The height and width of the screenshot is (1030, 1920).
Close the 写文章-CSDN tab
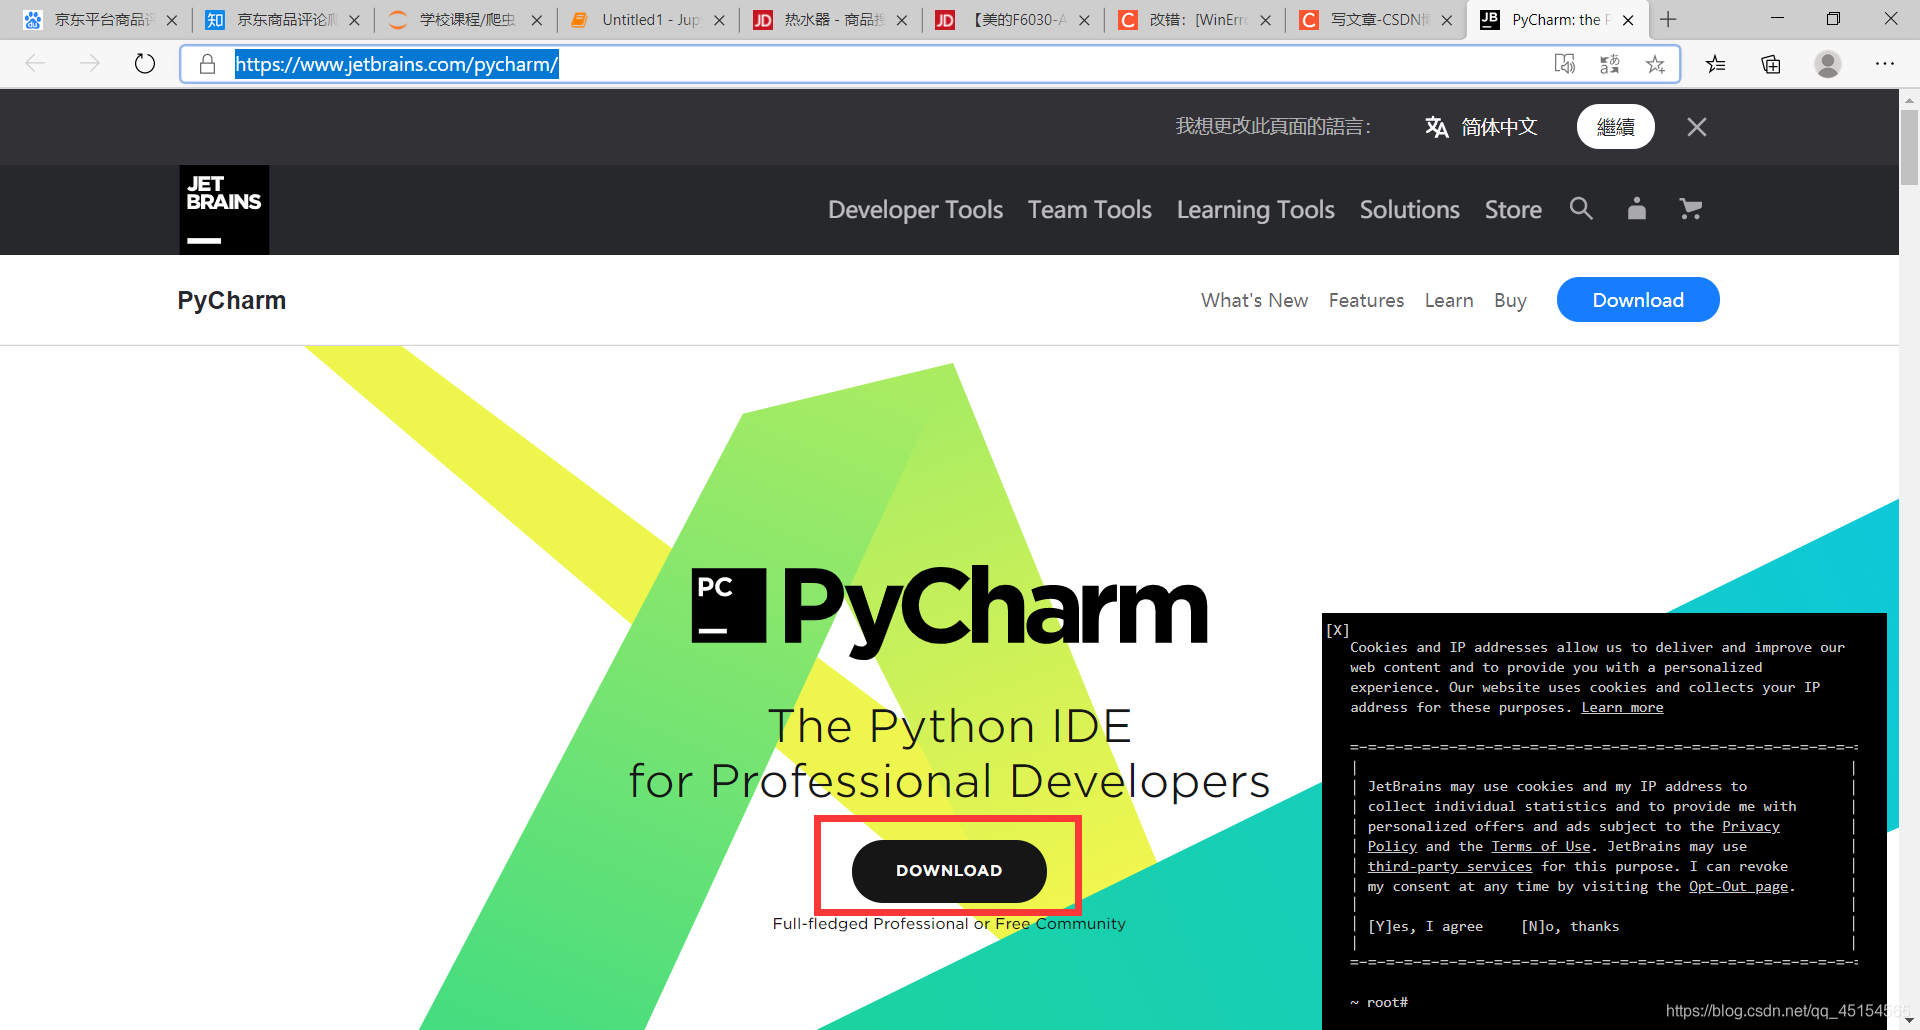(1447, 20)
